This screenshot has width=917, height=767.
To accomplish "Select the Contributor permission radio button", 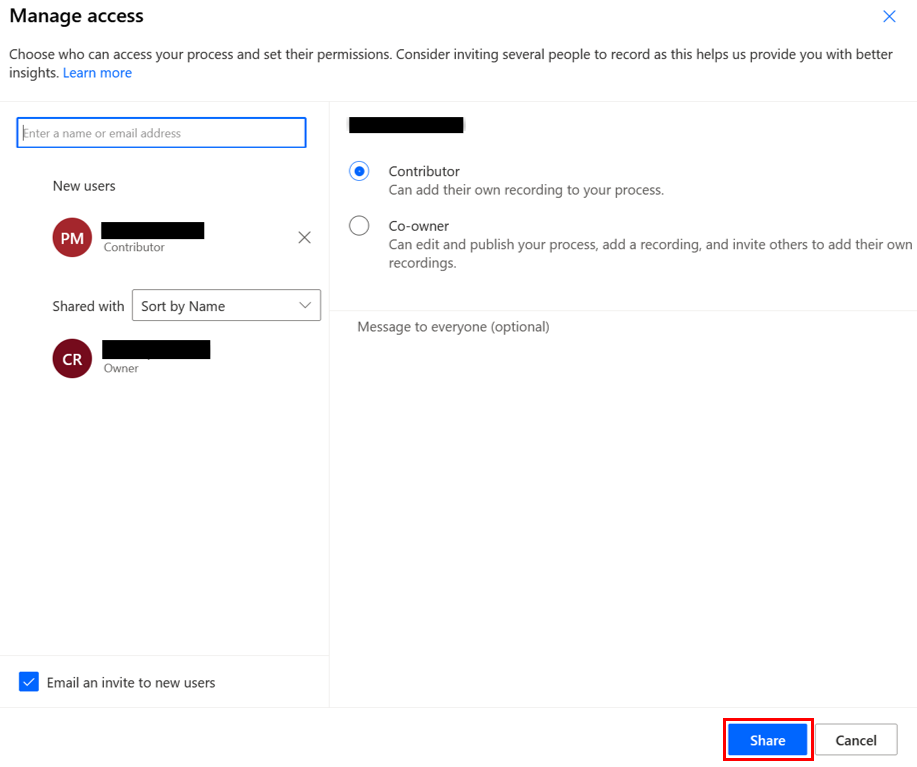I will 359,171.
